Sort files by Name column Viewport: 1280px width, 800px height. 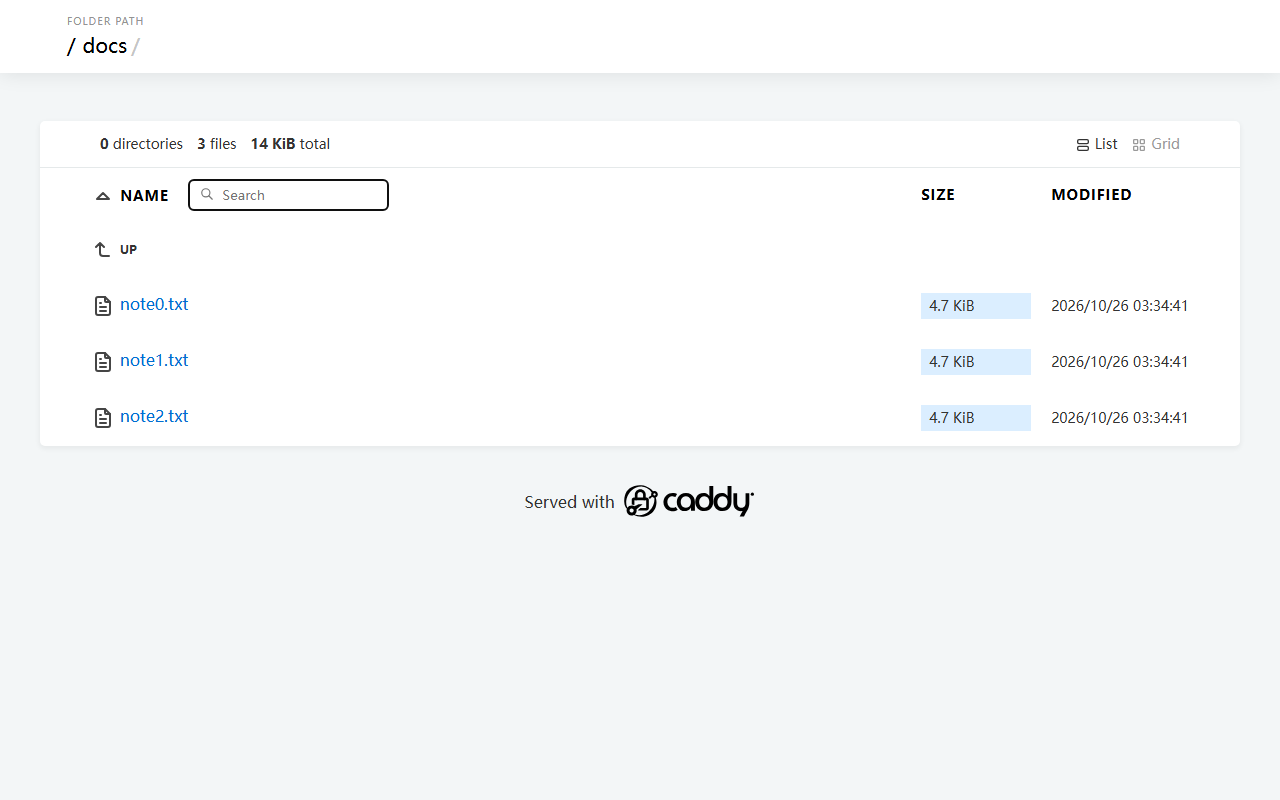144,196
